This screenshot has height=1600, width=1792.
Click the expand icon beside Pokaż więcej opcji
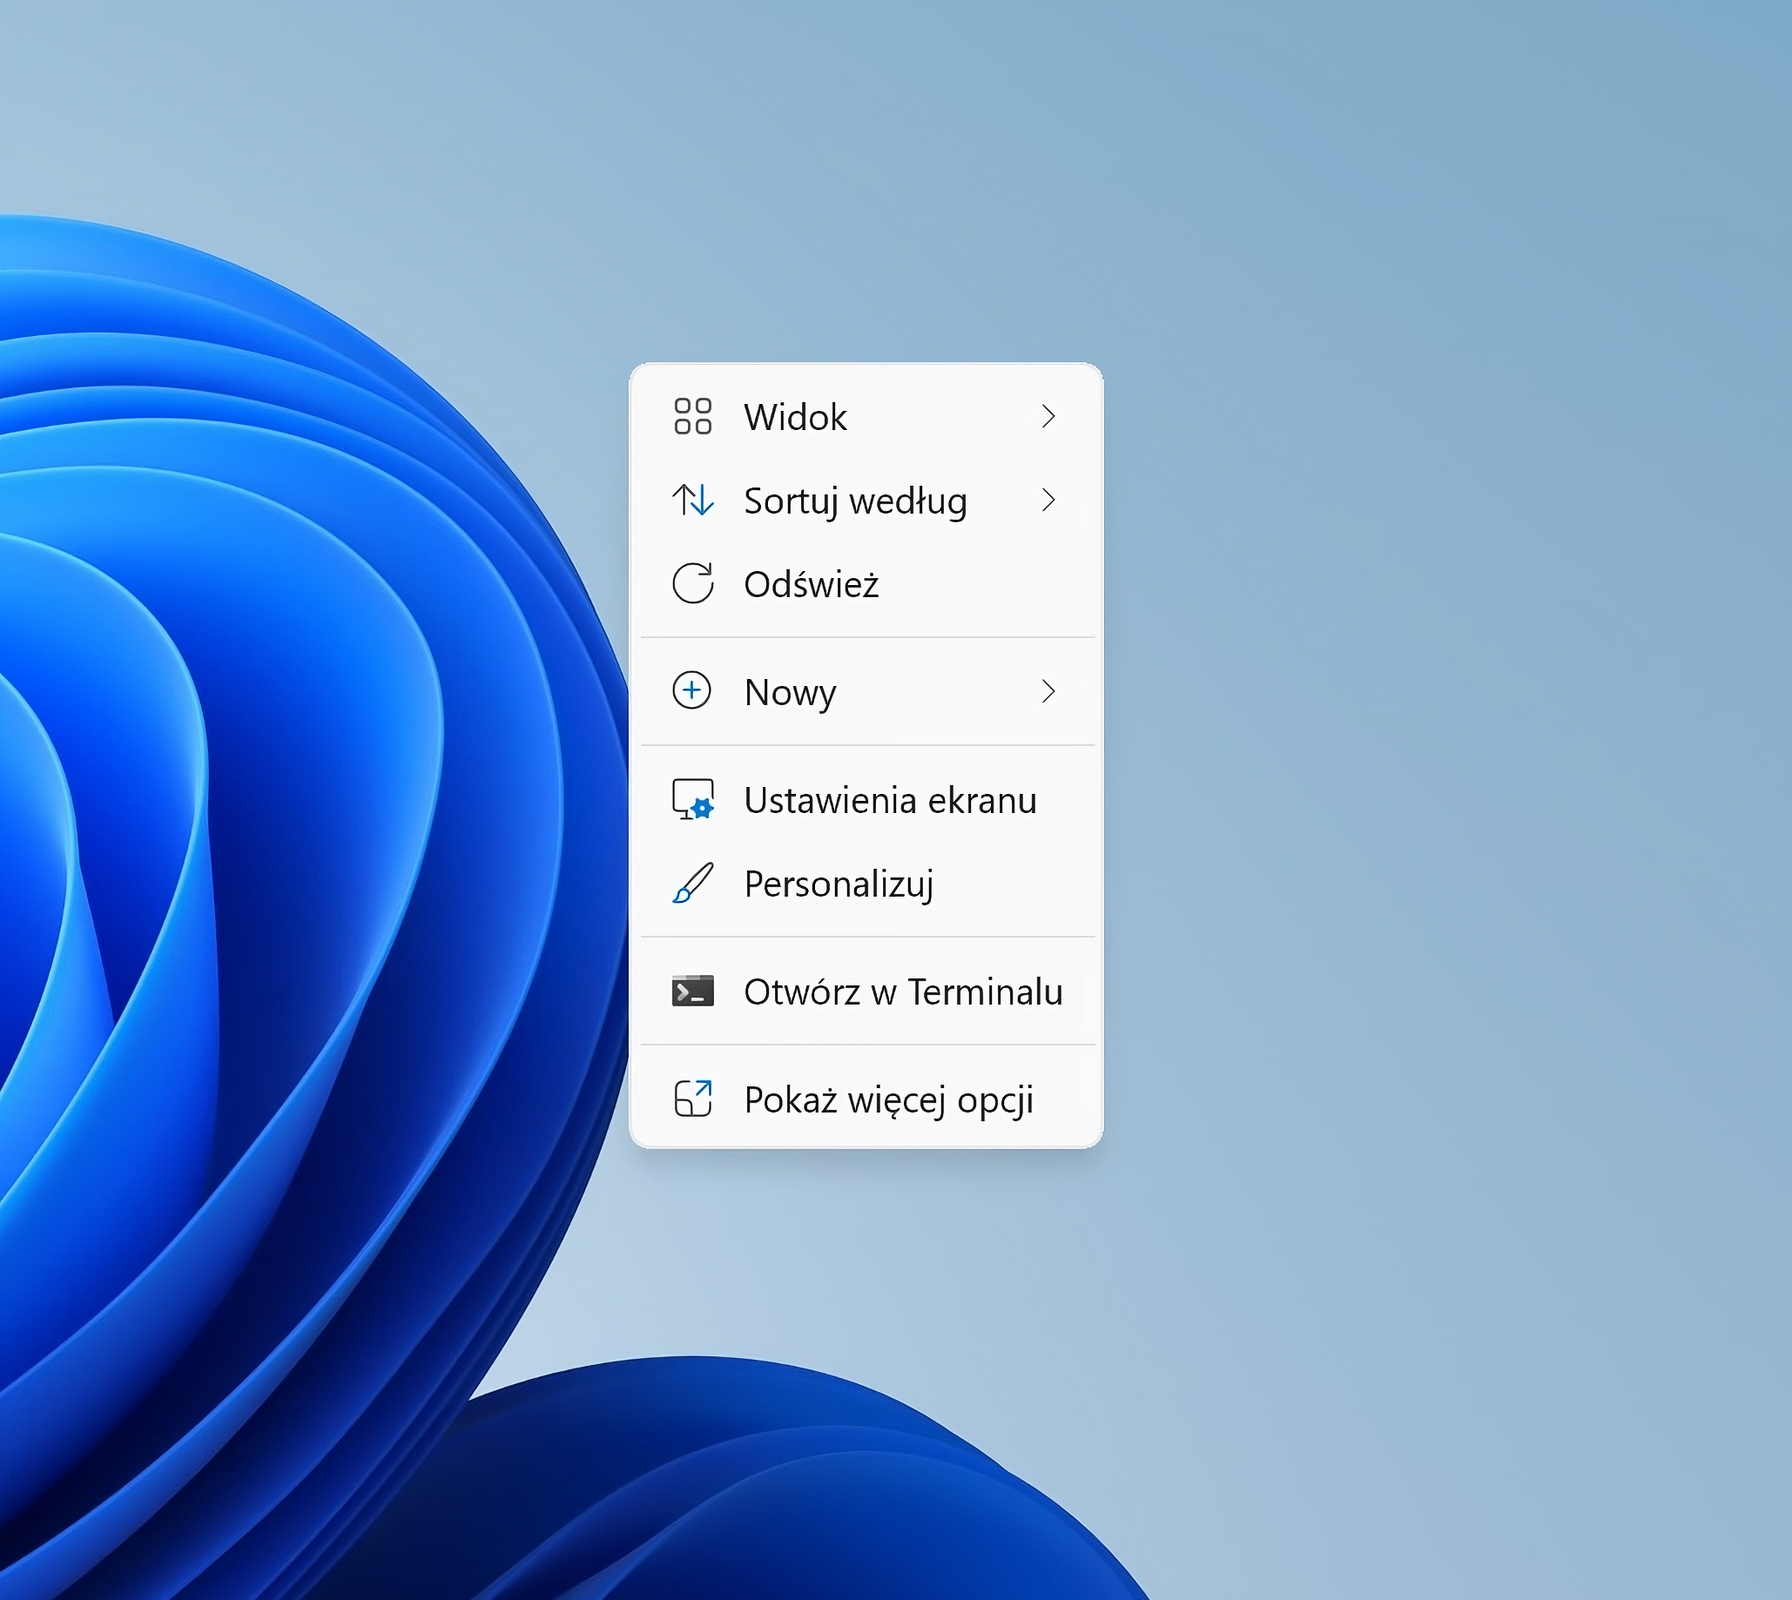point(693,1098)
